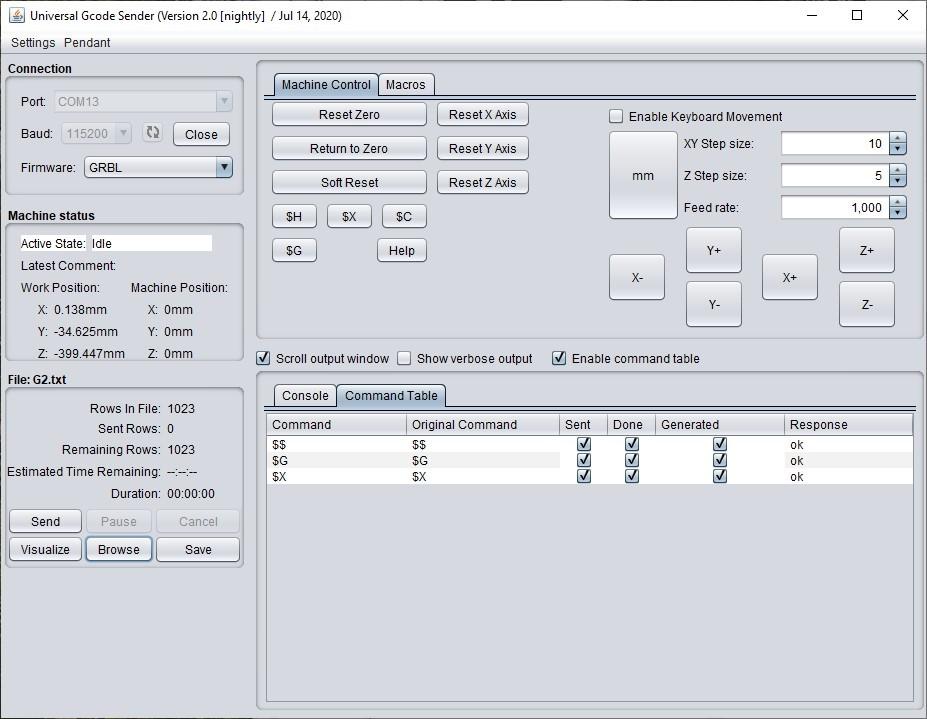The width and height of the screenshot is (927, 719).
Task: Send the G2.txt file
Action: (x=46, y=522)
